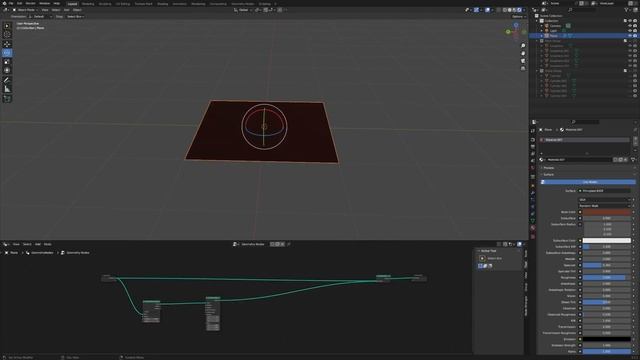Switch to the Geometry Nodes workspace tab
The width and height of the screenshot is (640, 360).
pos(242,4)
